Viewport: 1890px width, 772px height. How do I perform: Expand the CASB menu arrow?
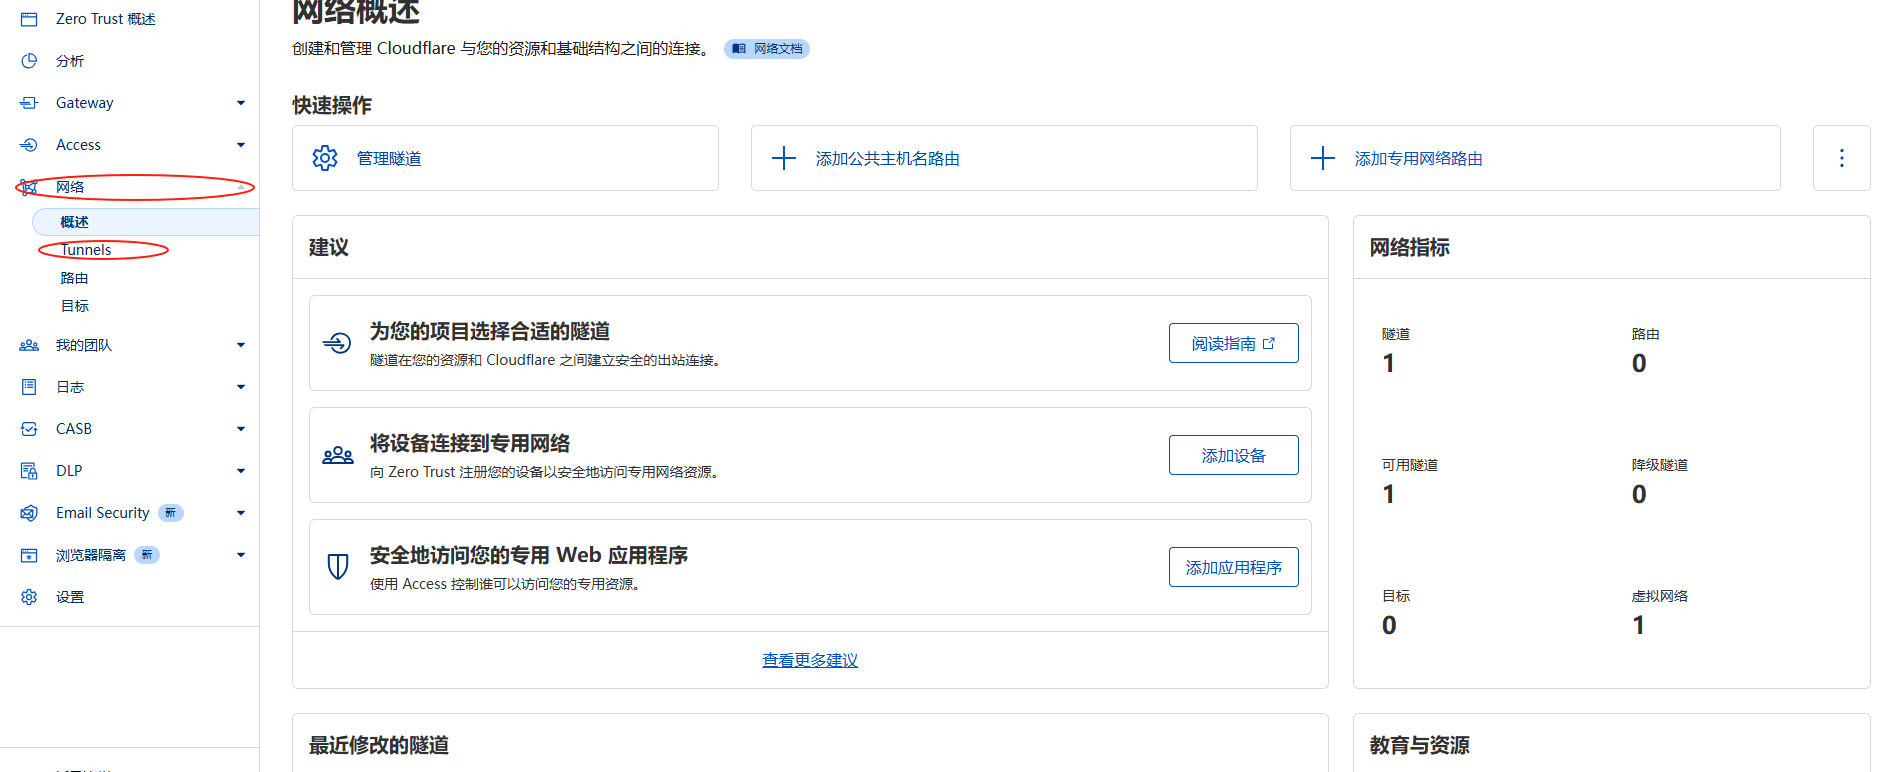[241, 429]
